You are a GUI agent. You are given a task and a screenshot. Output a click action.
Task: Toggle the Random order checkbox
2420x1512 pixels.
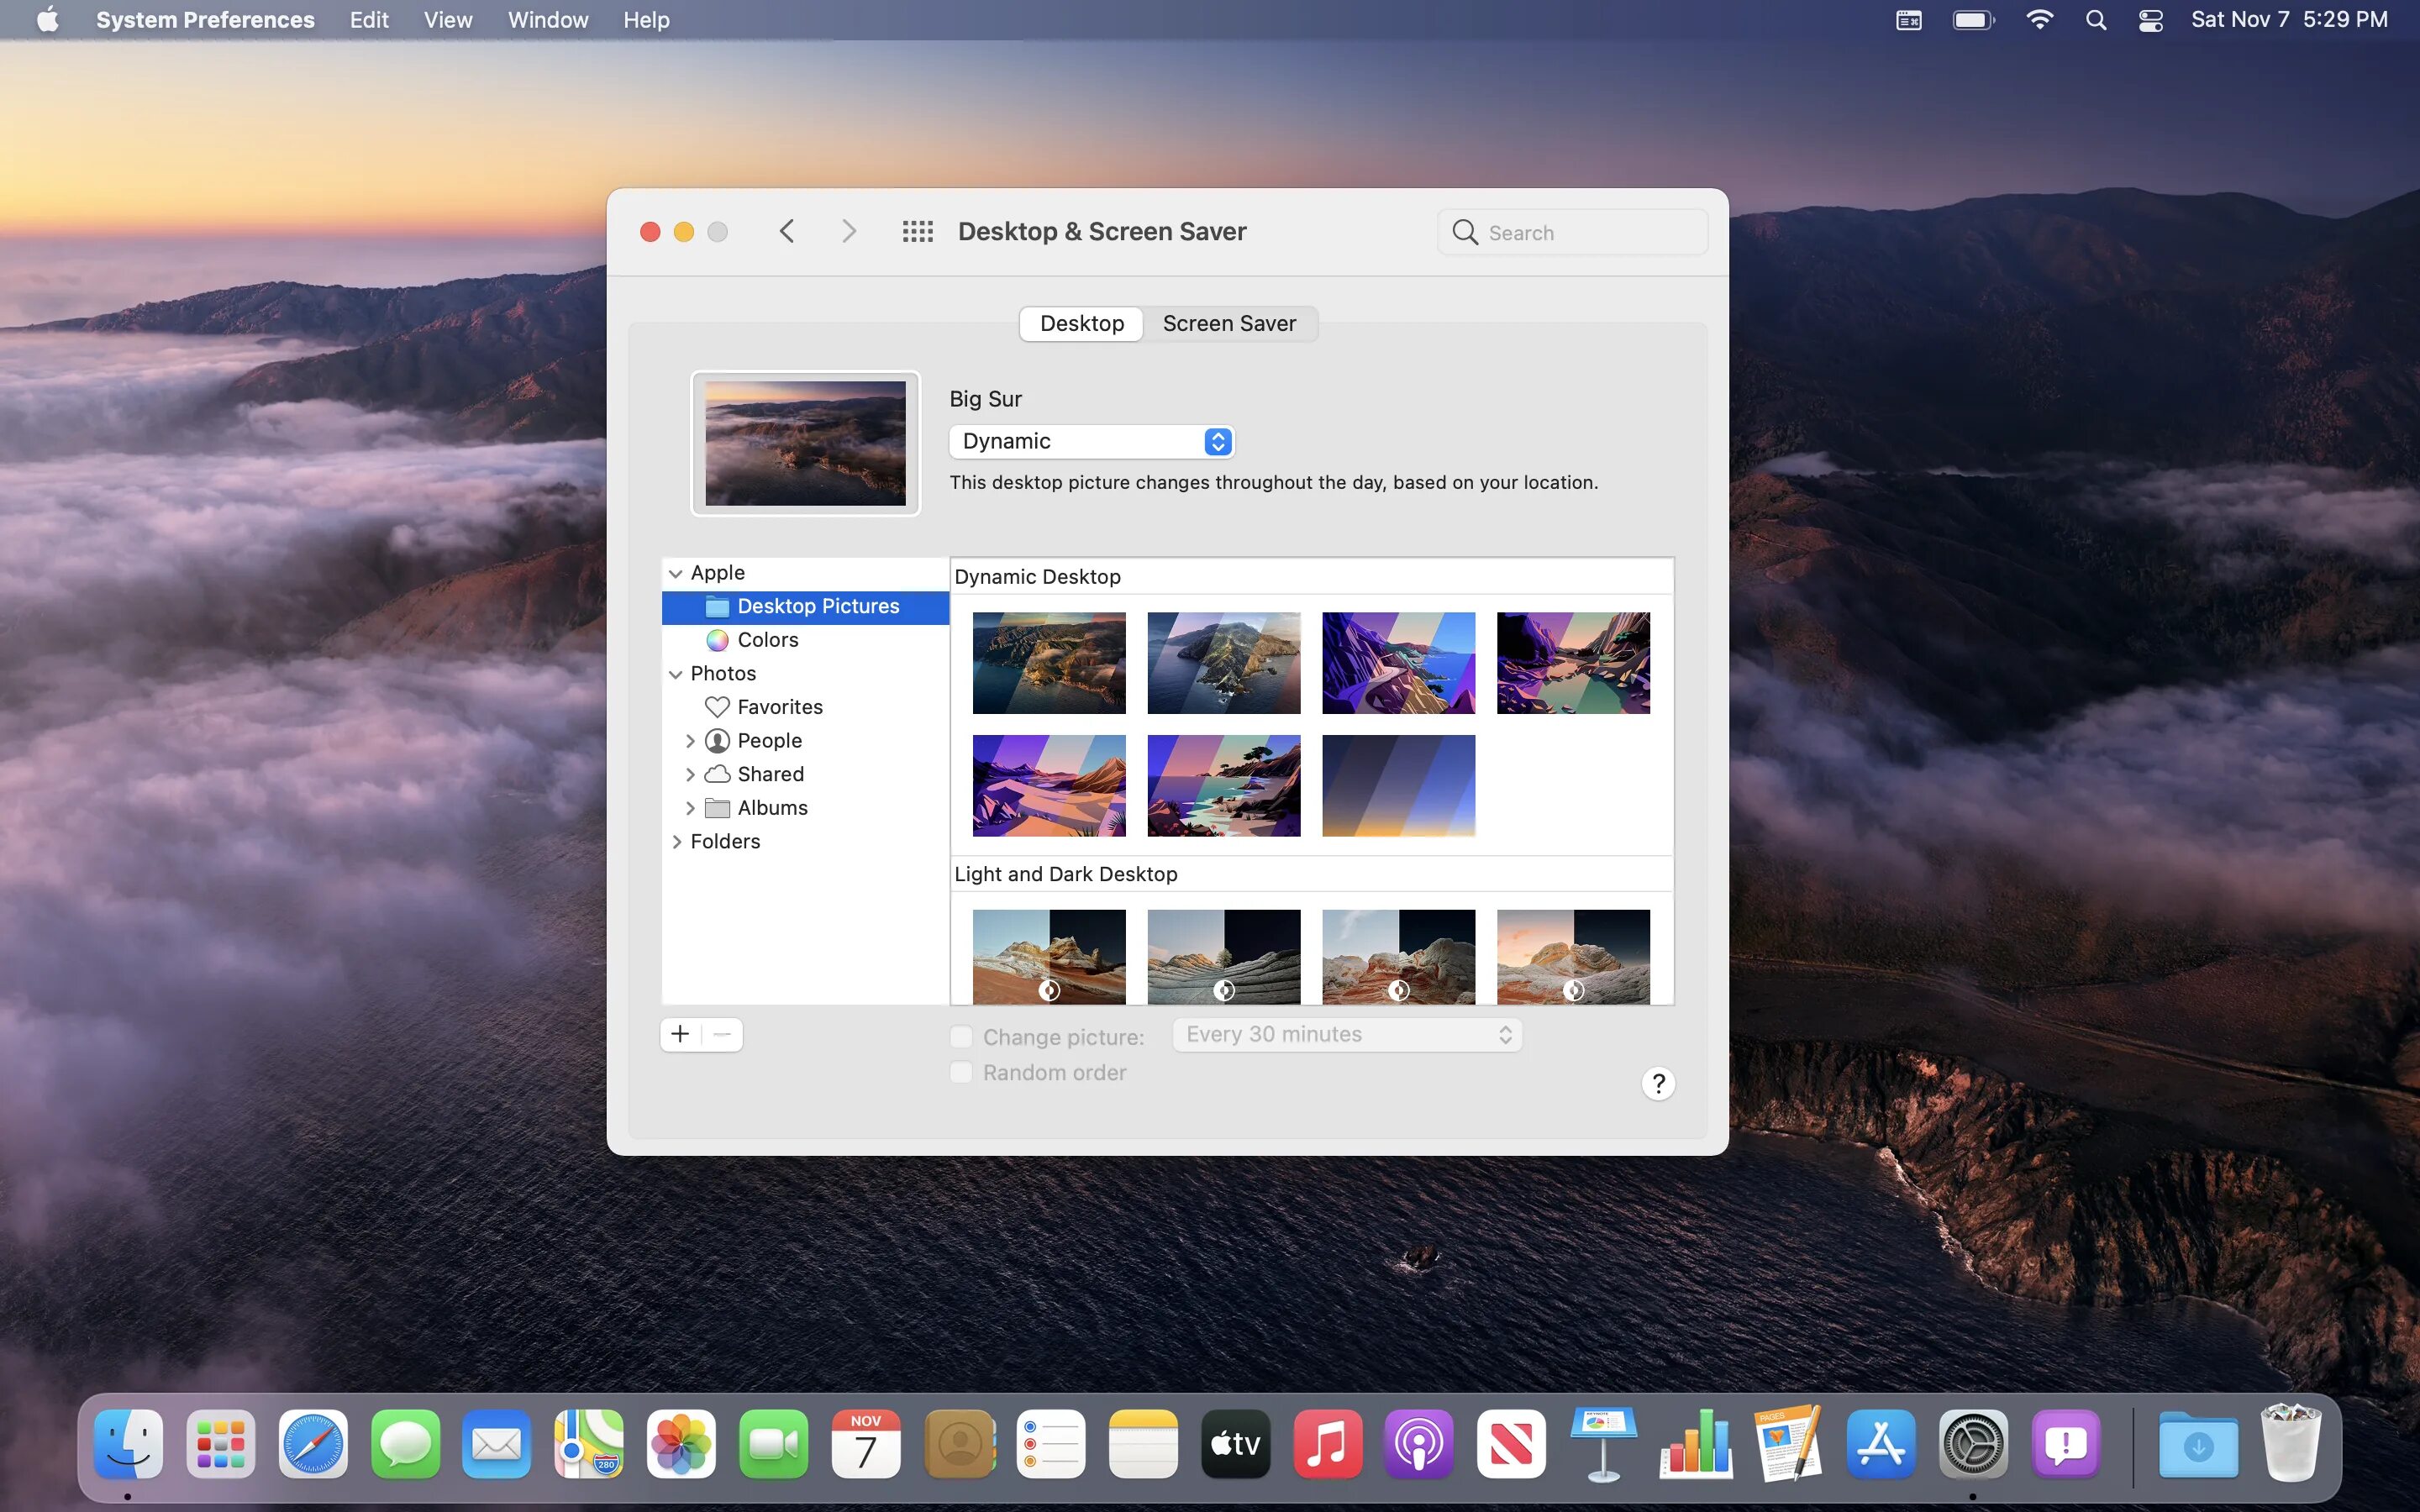pos(961,1072)
